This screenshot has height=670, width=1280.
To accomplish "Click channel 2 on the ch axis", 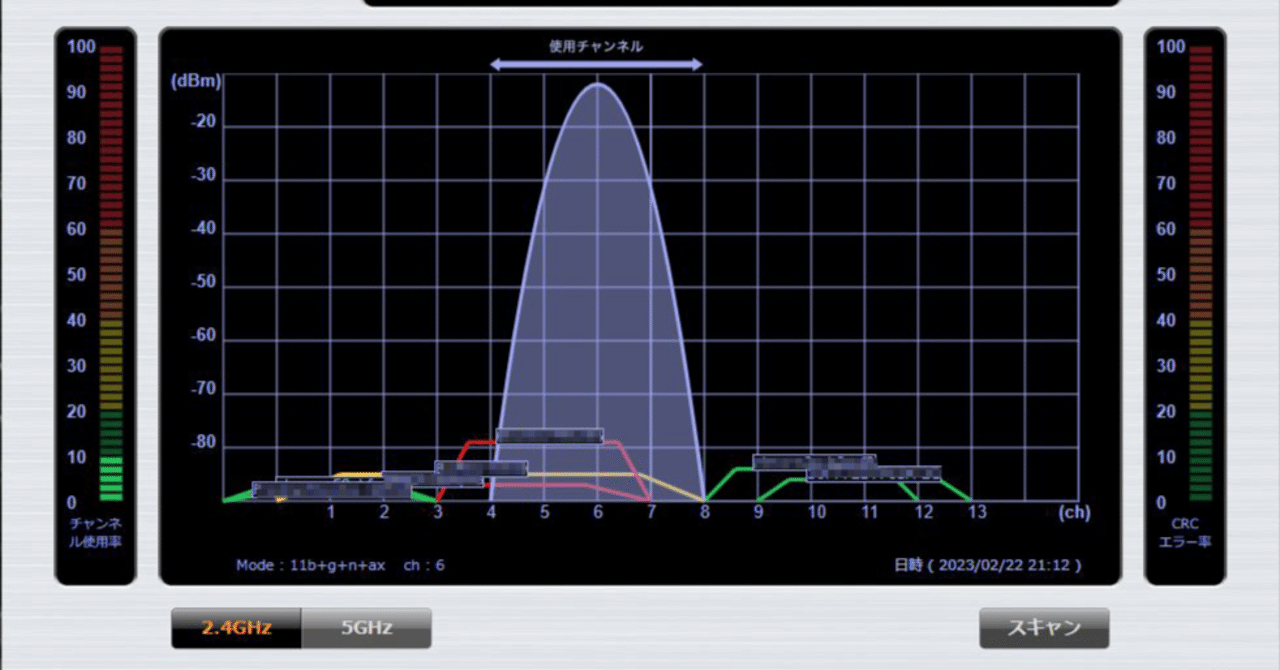I will [x=384, y=512].
